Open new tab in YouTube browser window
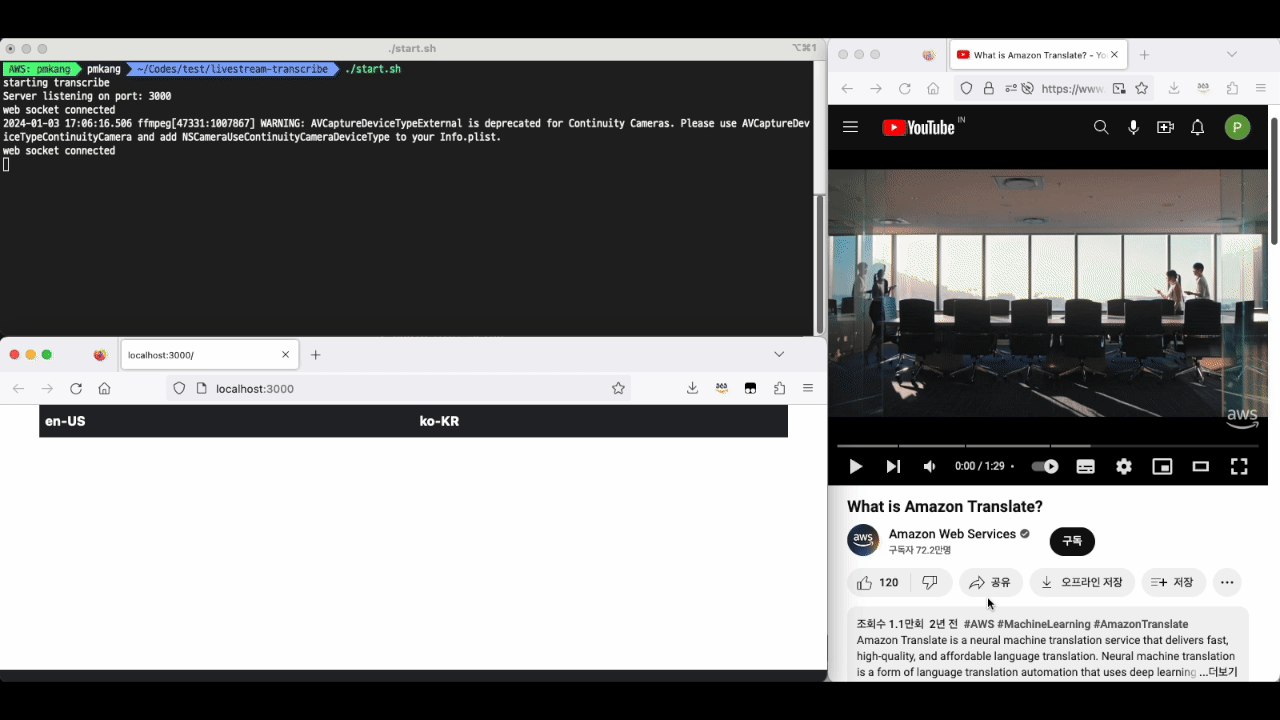Screen dimensions: 1280x720 click(x=1145, y=55)
